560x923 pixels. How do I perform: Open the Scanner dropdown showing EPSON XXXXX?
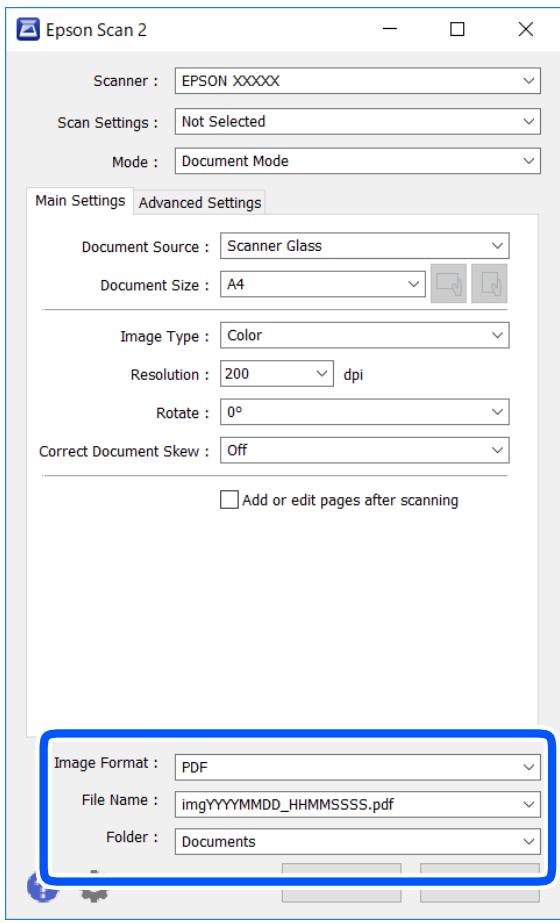coord(357,81)
